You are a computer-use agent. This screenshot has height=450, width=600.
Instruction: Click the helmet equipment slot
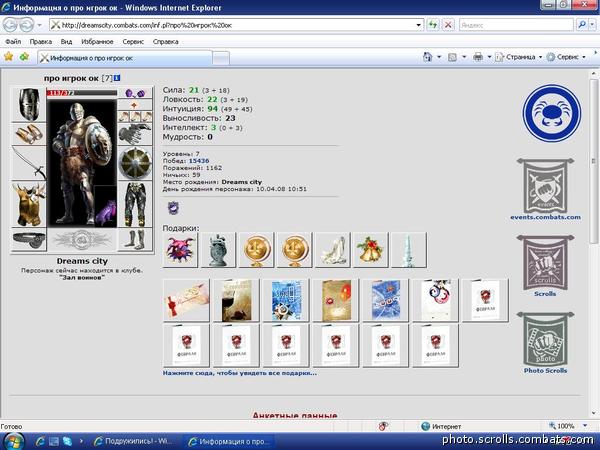[x=29, y=104]
